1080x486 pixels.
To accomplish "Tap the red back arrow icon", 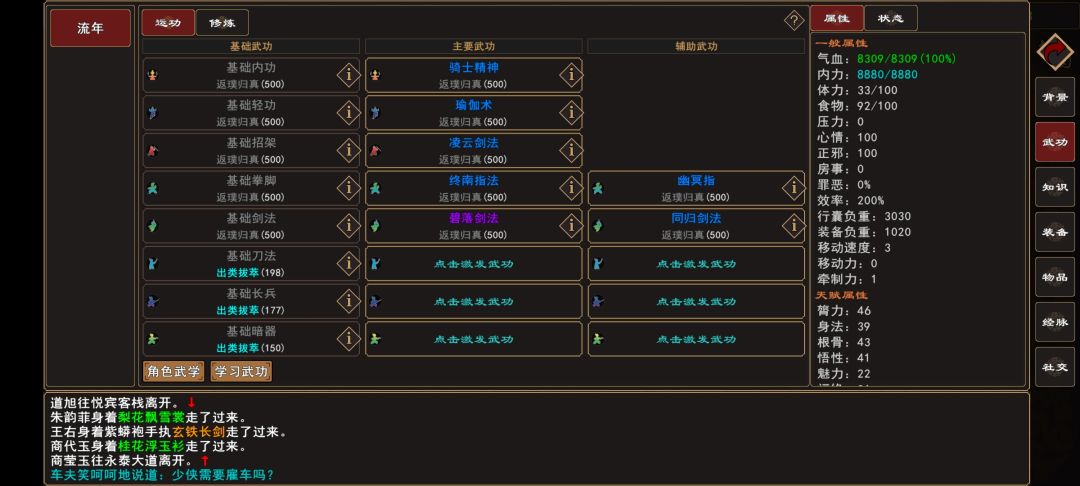I will coord(1055,52).
